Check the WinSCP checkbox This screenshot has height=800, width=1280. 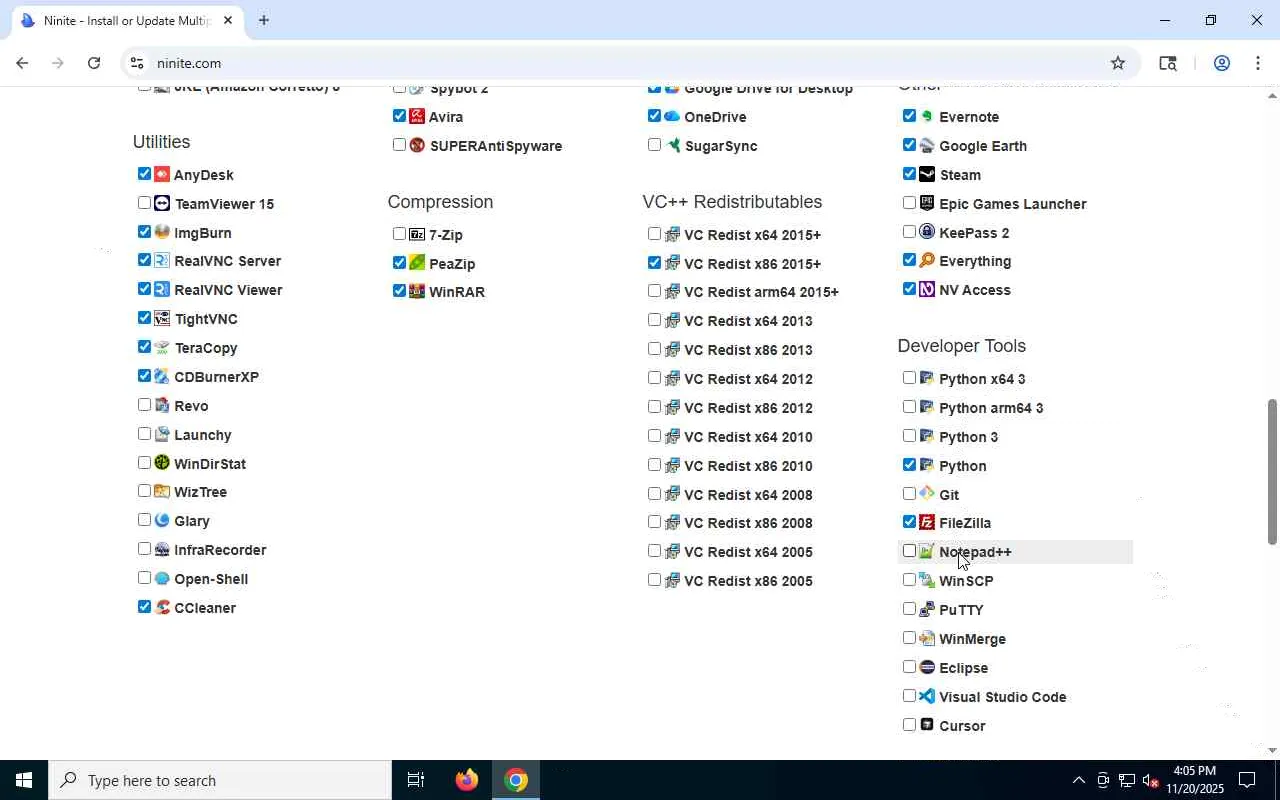click(909, 580)
